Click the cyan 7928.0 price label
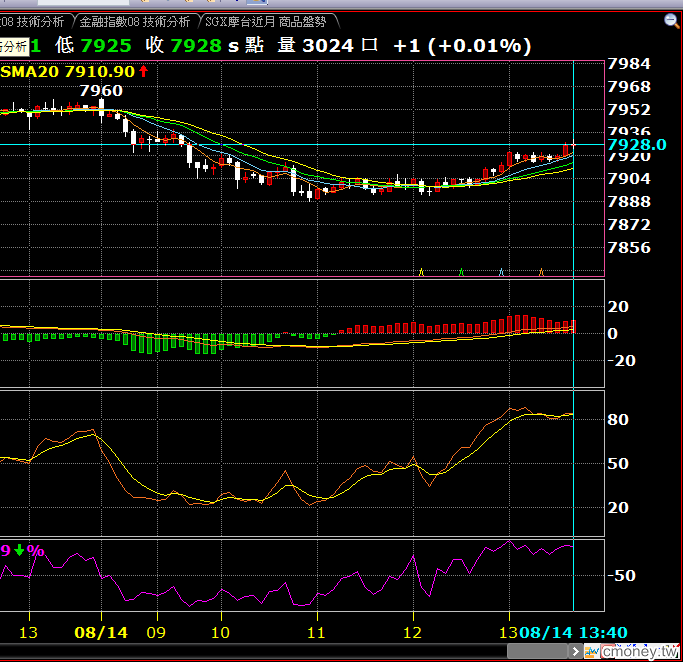Screen dimensions: 683x662 click(637, 145)
